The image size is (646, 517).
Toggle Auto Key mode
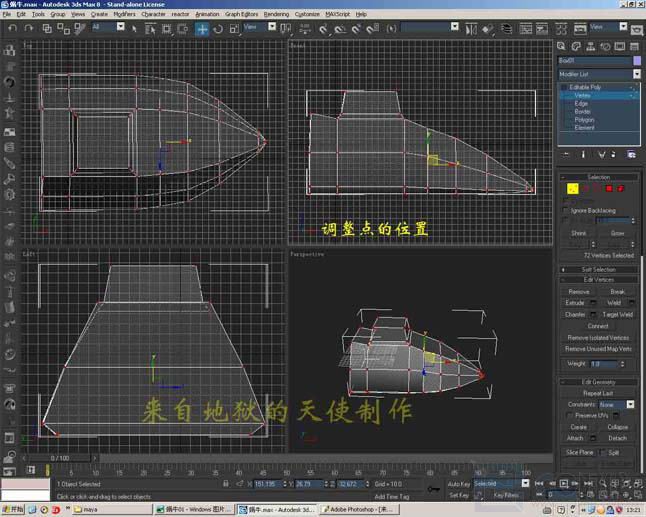point(459,484)
